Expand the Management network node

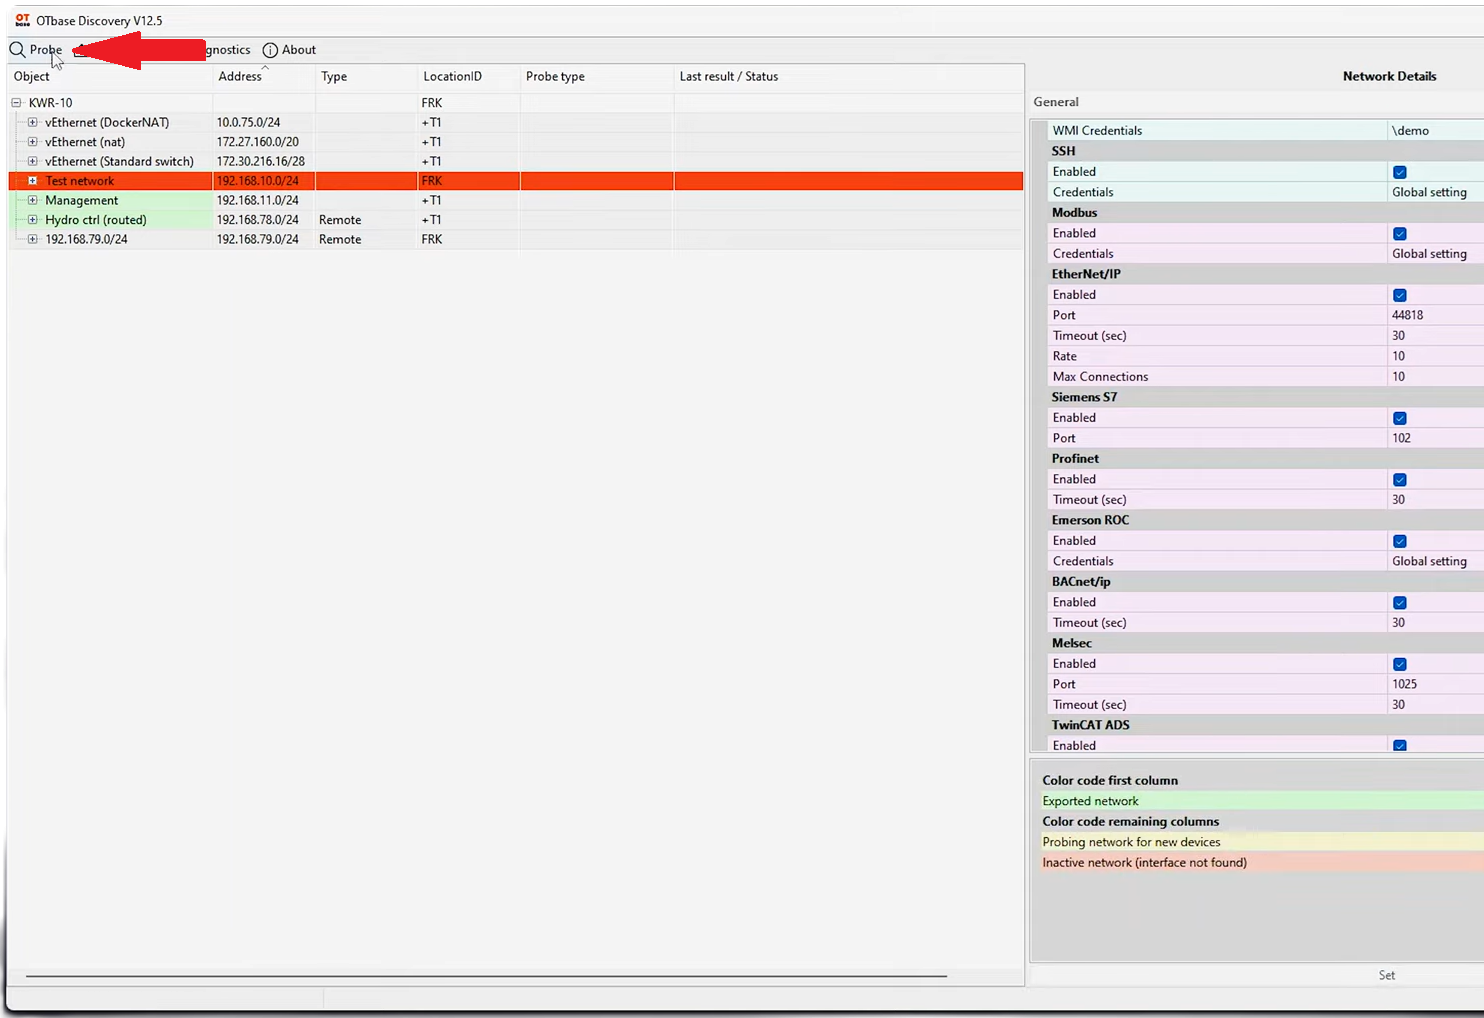[33, 200]
